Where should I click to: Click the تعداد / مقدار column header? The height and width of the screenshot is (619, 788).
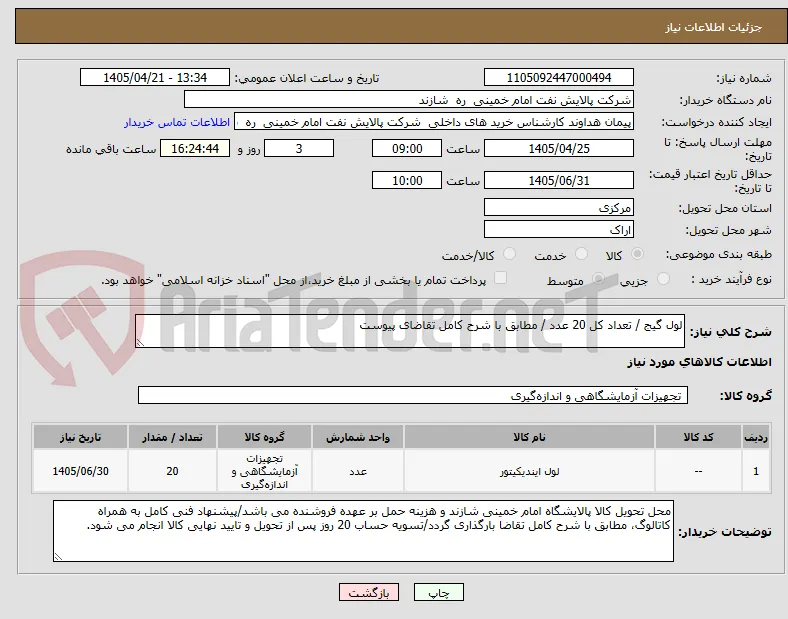[x=172, y=437]
